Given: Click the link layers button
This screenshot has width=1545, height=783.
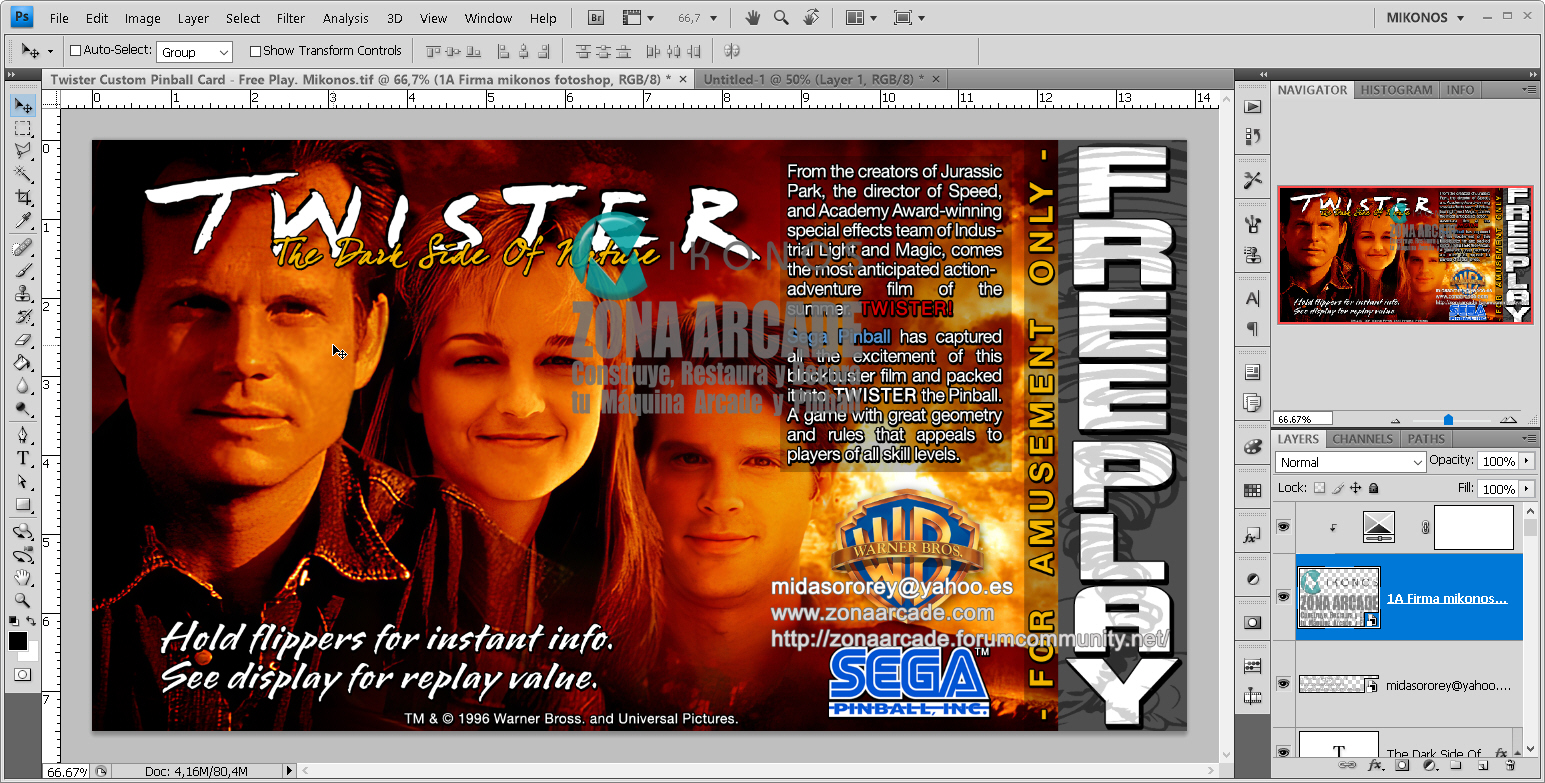Looking at the screenshot, I should tap(1349, 765).
